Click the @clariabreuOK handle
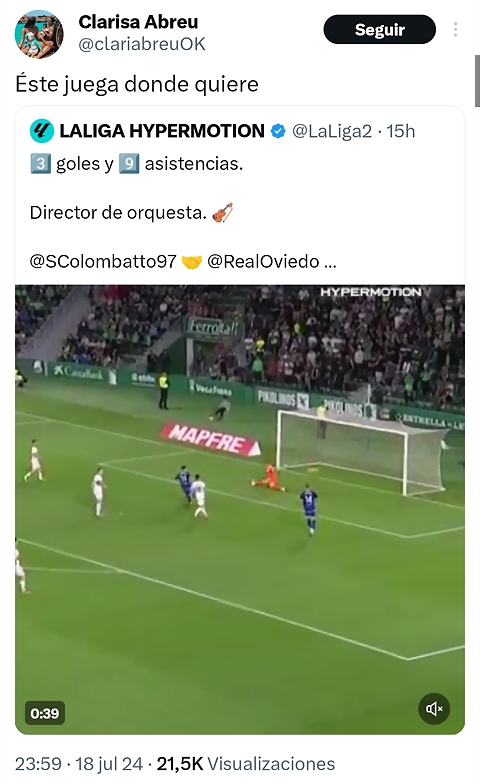Screen dimensions: 480x784 pyautogui.click(x=142, y=44)
